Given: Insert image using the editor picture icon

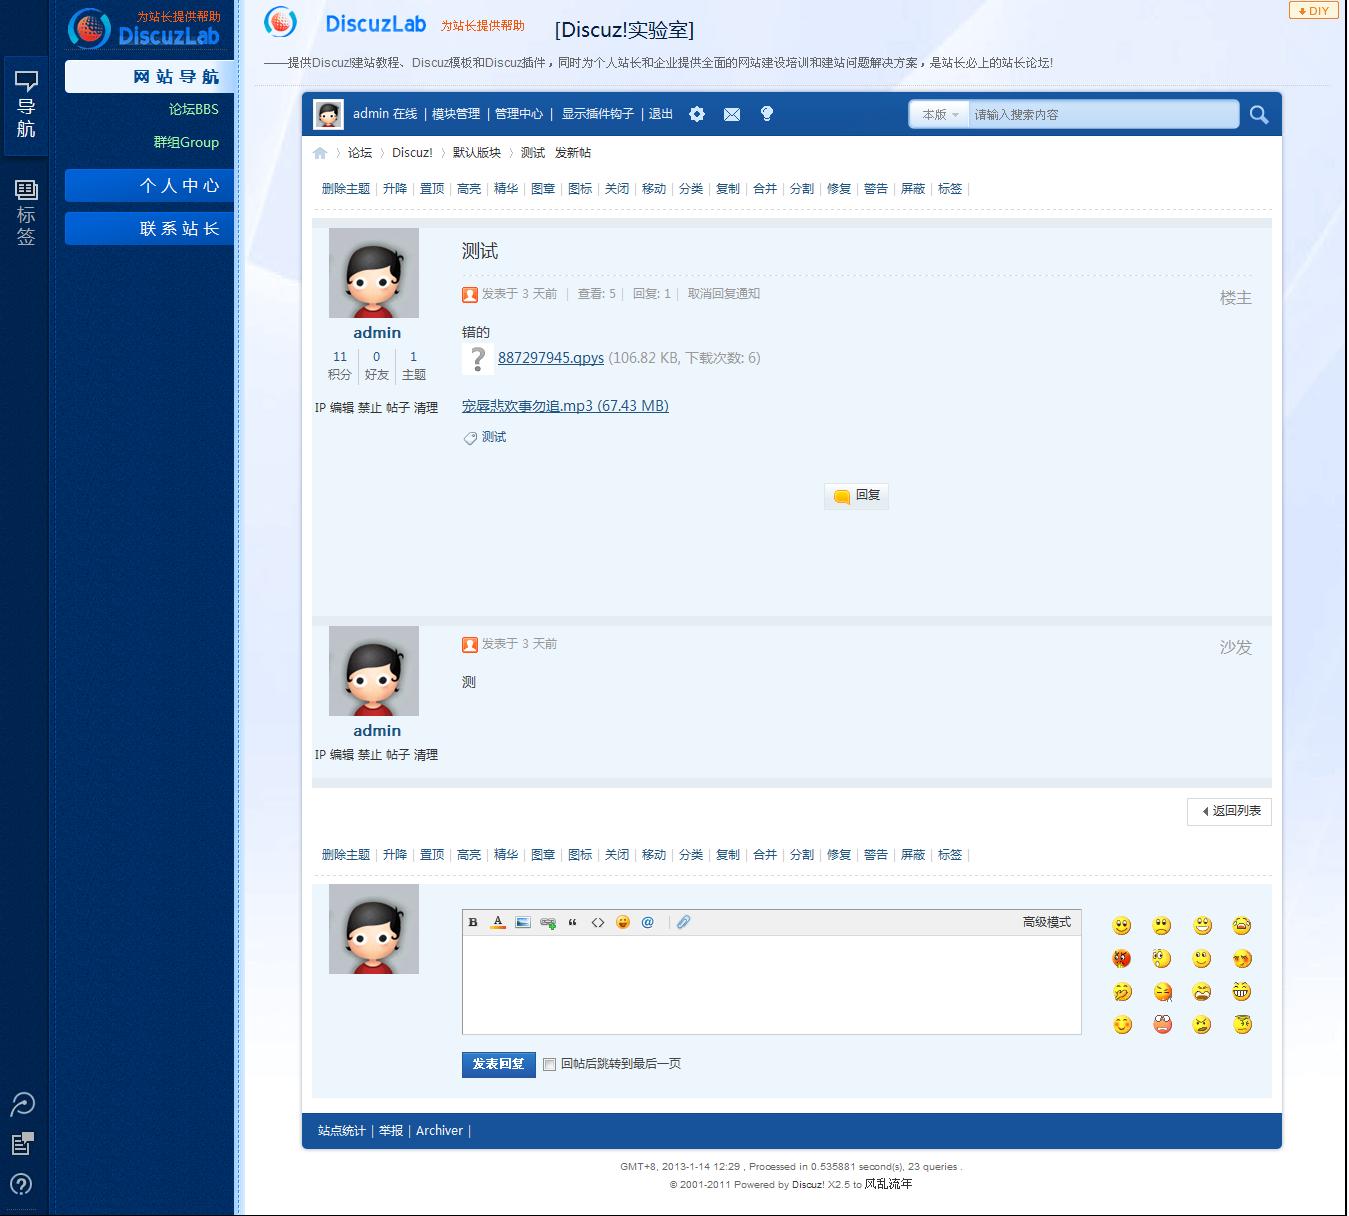Looking at the screenshot, I should tap(523, 922).
